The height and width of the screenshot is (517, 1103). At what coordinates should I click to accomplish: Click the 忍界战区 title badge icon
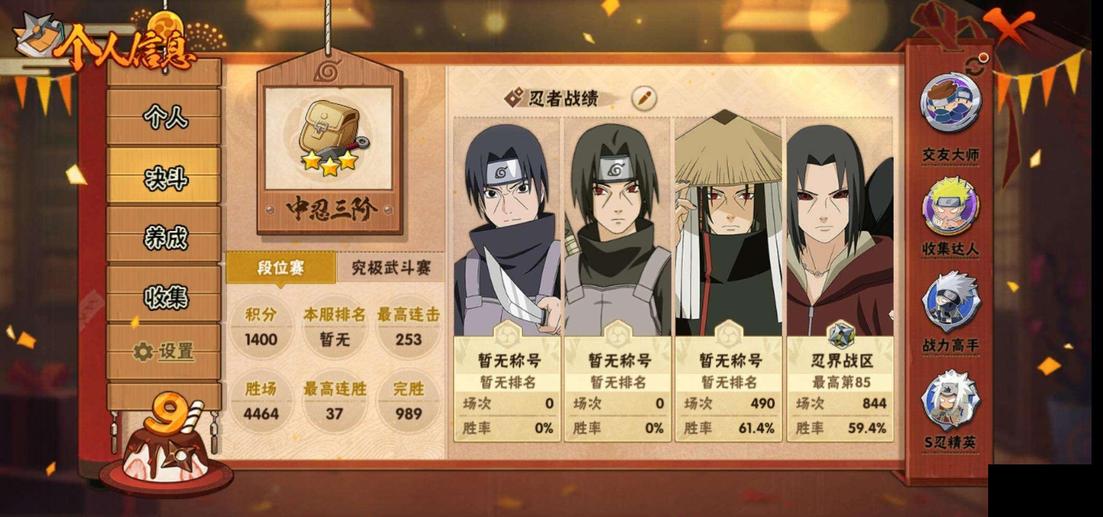click(x=840, y=336)
